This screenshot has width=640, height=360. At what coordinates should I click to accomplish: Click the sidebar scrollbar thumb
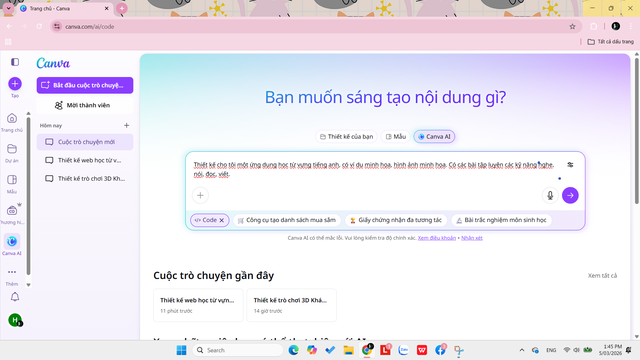point(28,196)
